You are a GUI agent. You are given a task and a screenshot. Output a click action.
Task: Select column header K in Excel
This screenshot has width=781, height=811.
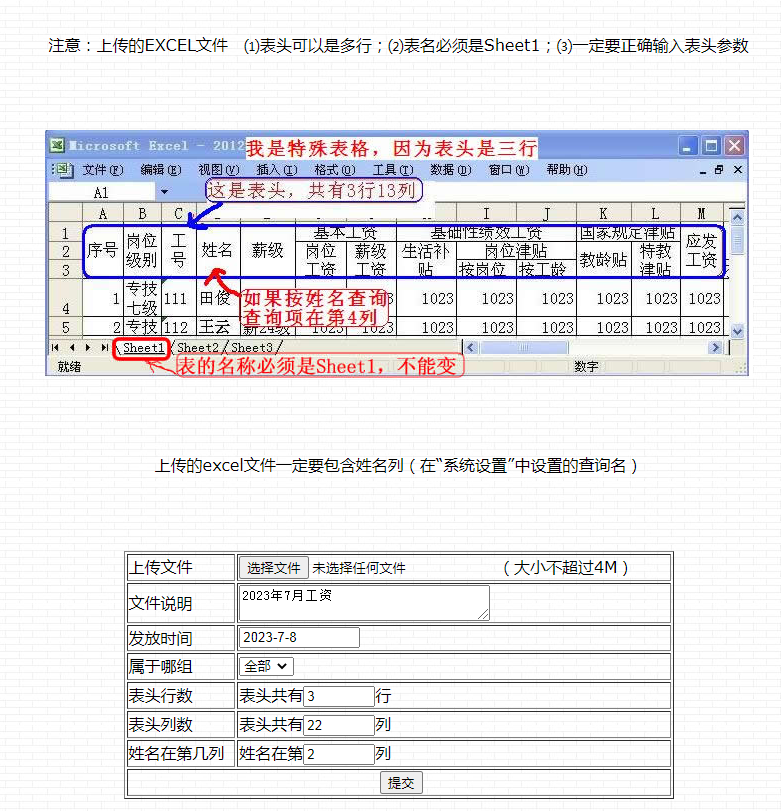click(x=604, y=214)
